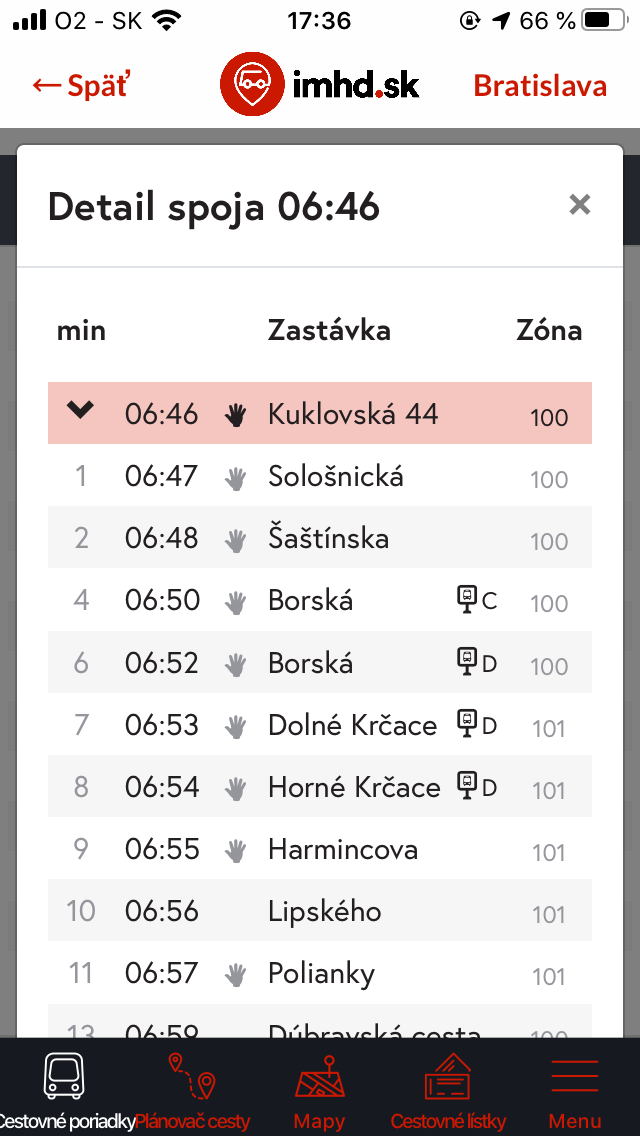Select the Lipského stop row

tap(324, 911)
